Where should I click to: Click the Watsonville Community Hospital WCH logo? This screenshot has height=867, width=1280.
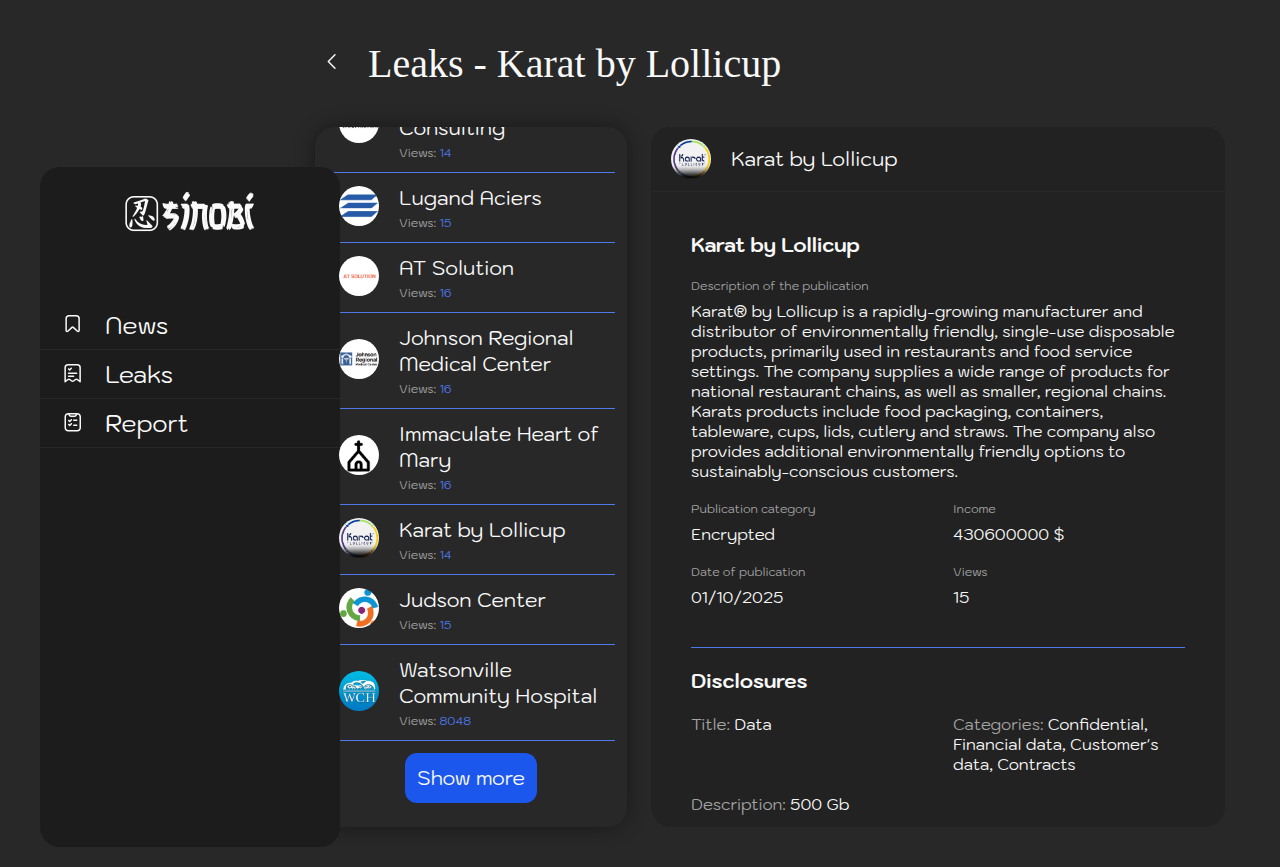pyautogui.click(x=359, y=691)
